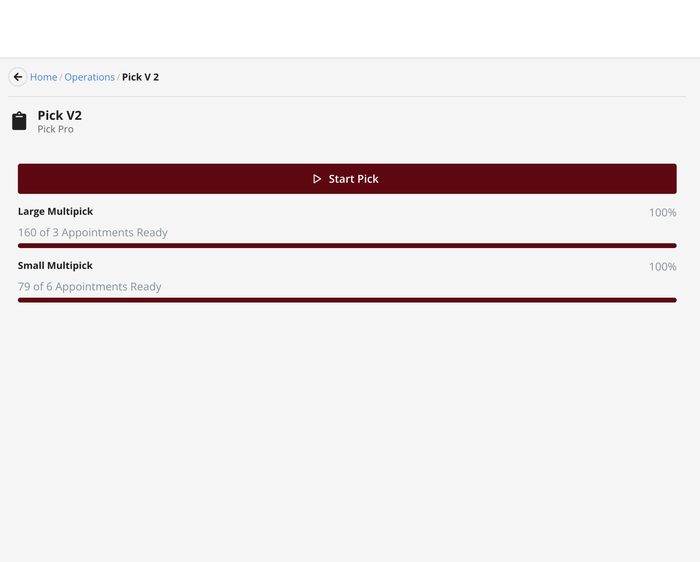Image resolution: width=700 pixels, height=562 pixels.
Task: Click '160 of 3 Appointments Ready' text
Action: pos(92,233)
